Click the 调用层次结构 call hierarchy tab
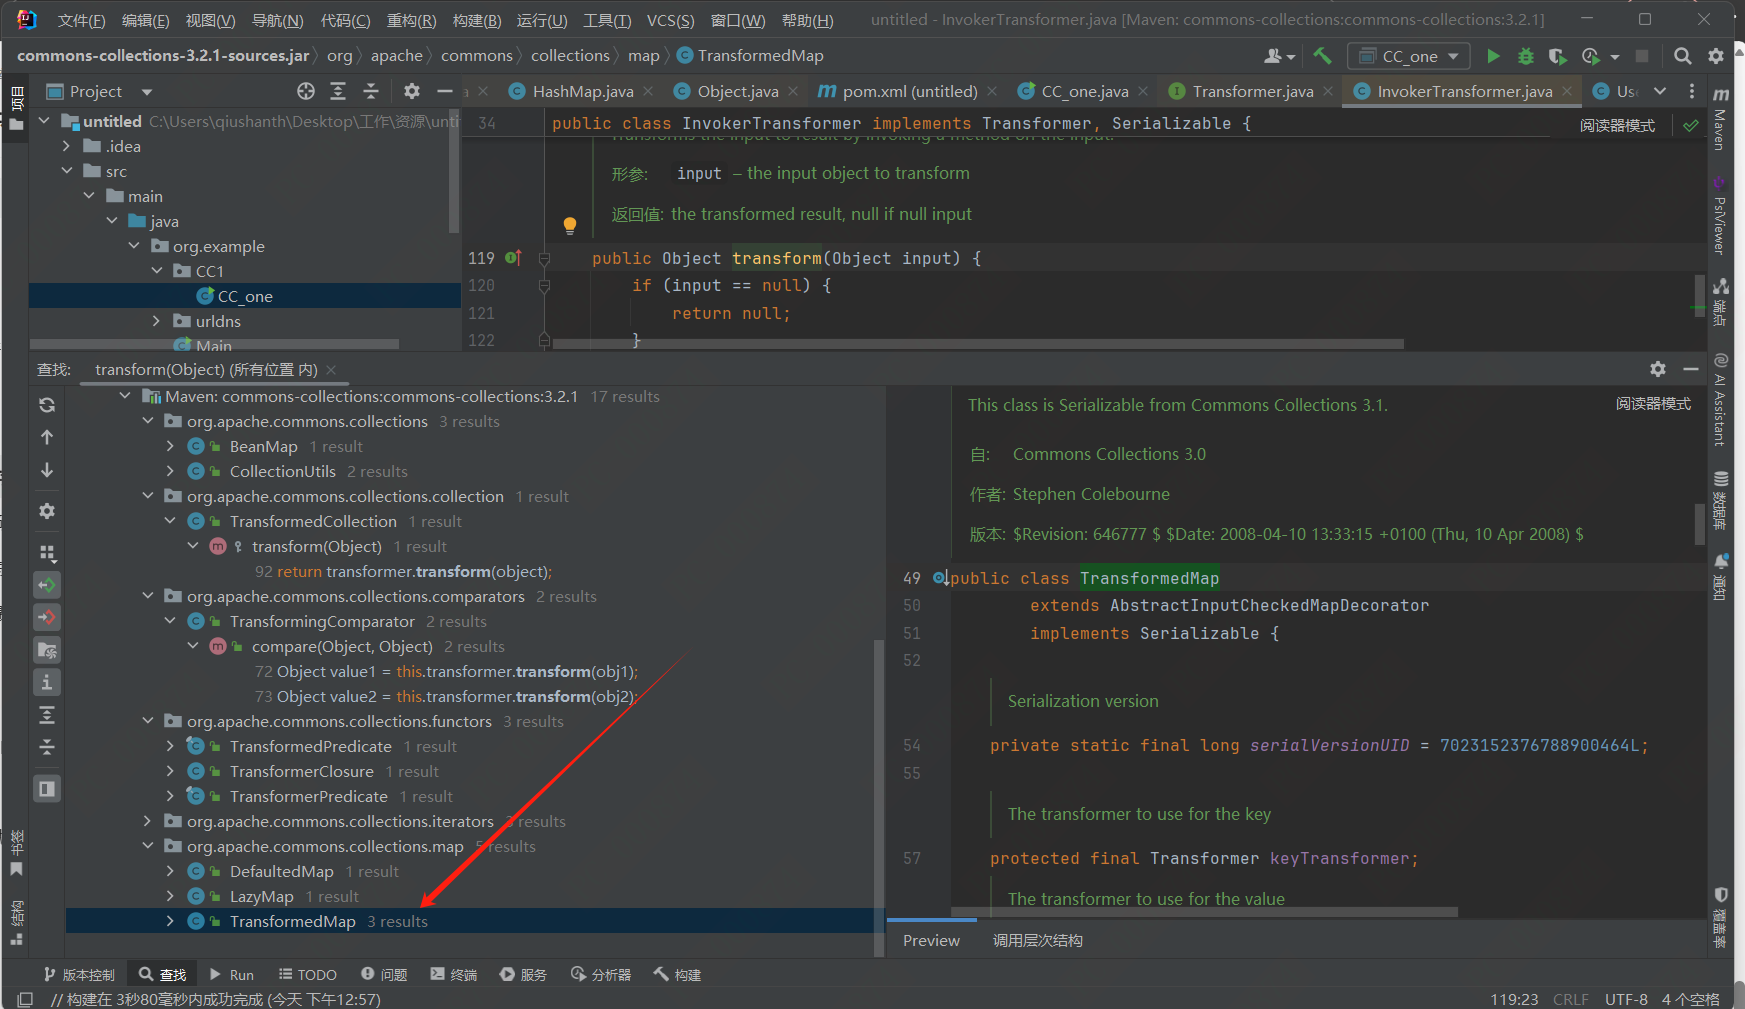1745x1009 pixels. click(1037, 940)
